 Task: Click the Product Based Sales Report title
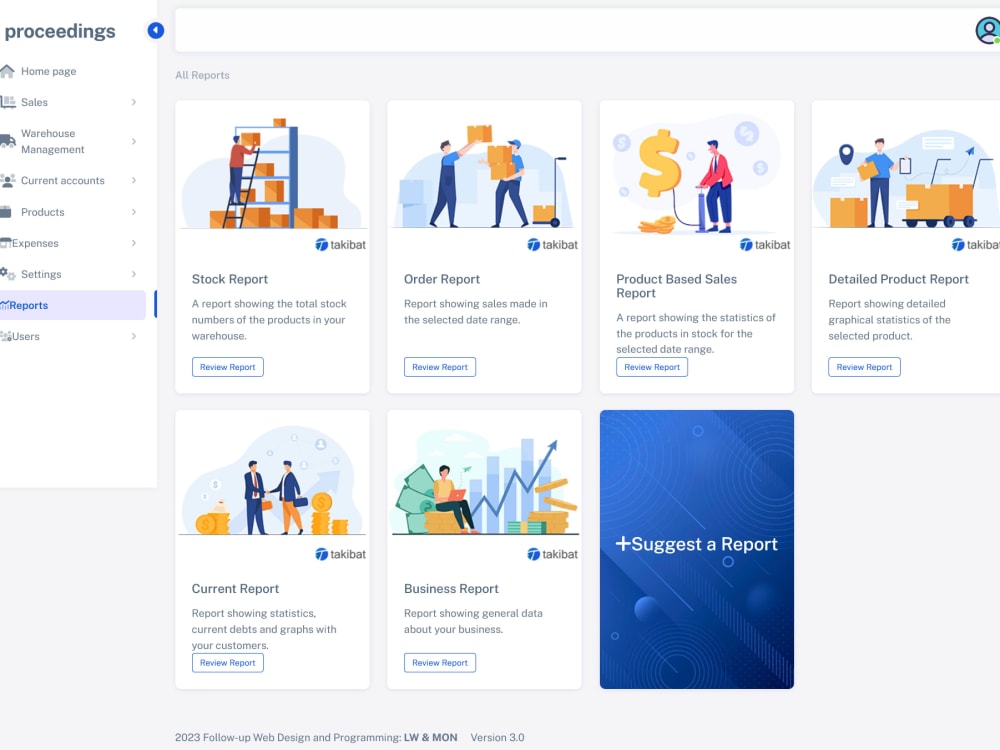point(677,286)
